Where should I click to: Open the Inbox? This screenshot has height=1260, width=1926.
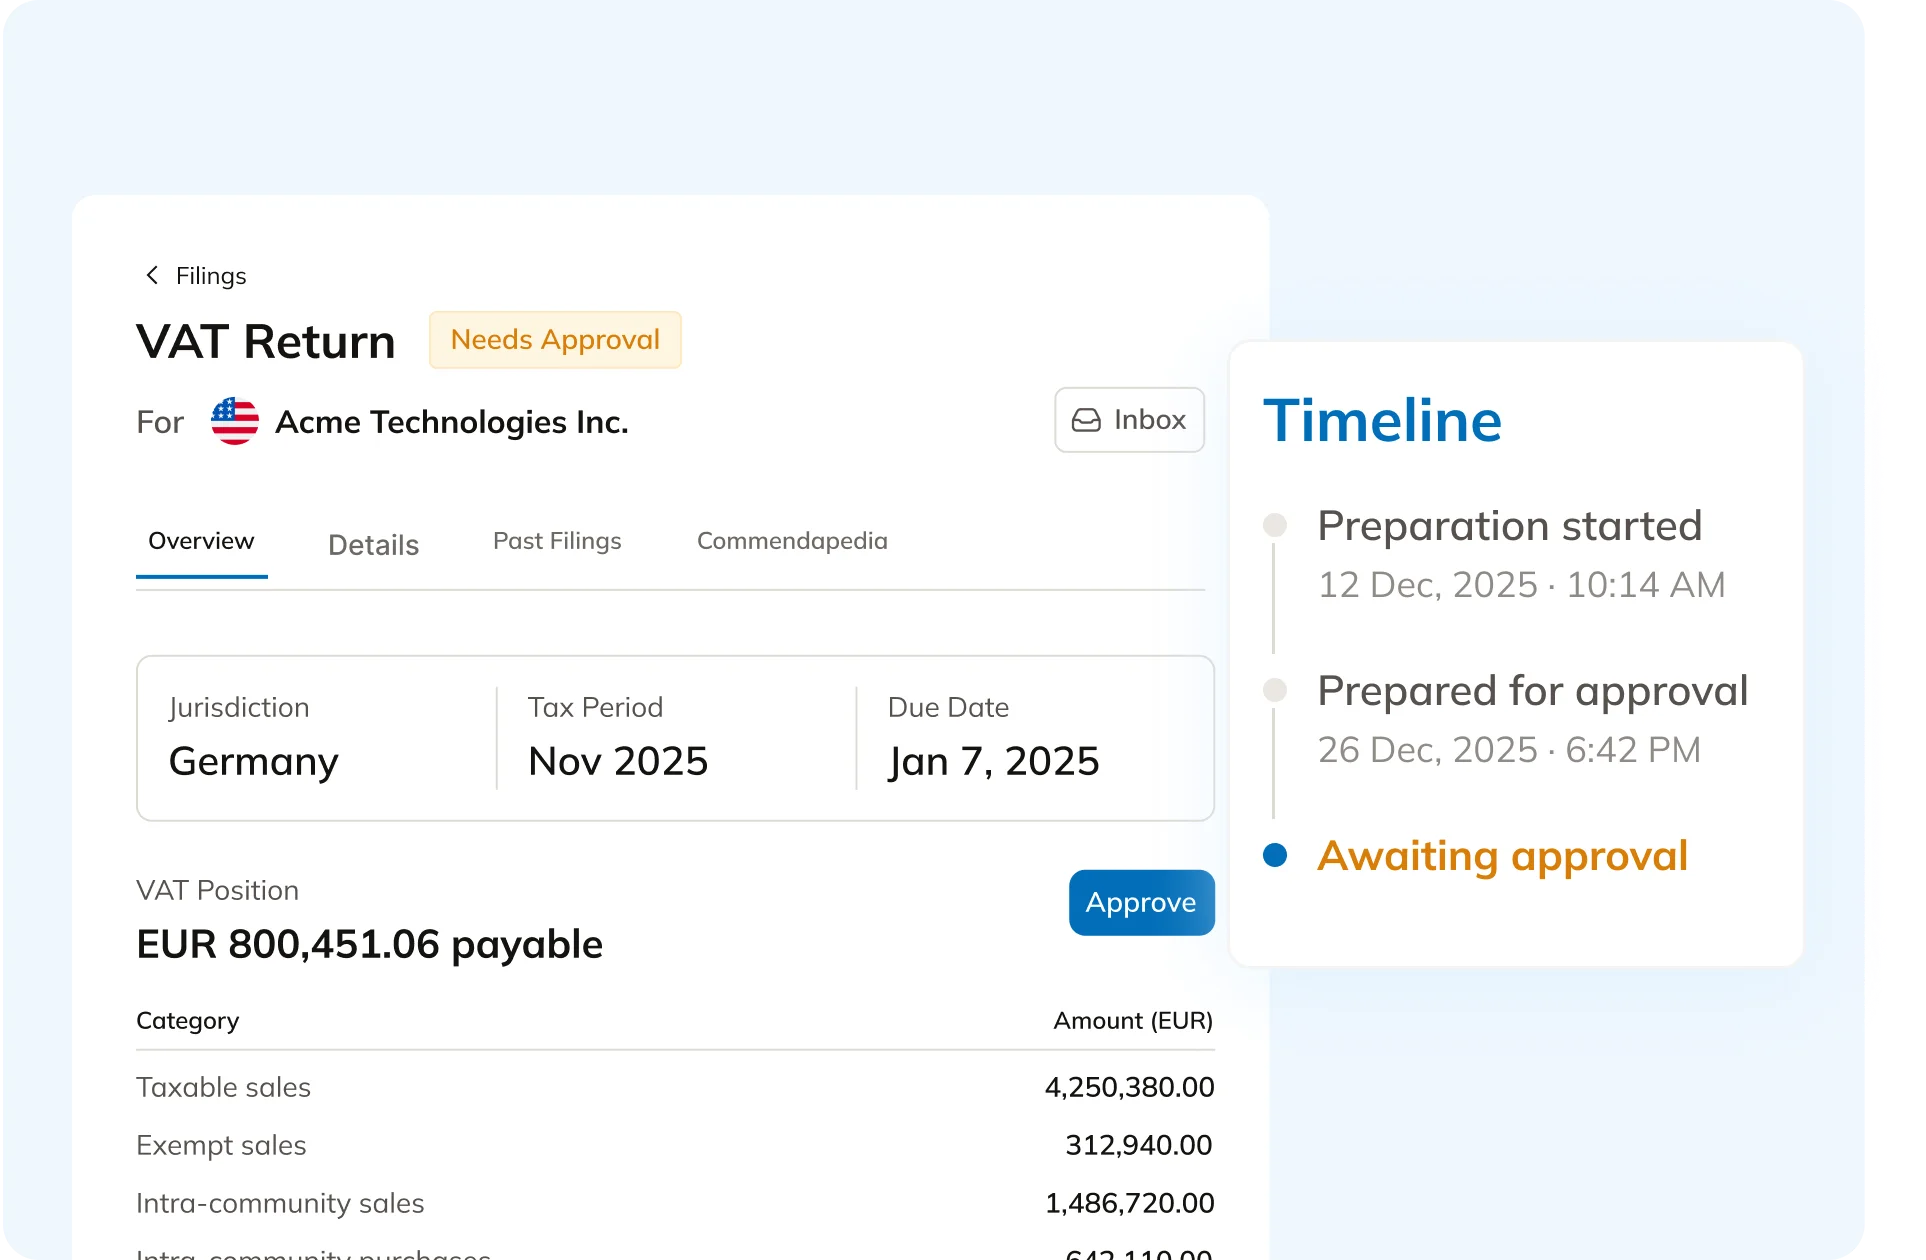point(1129,420)
